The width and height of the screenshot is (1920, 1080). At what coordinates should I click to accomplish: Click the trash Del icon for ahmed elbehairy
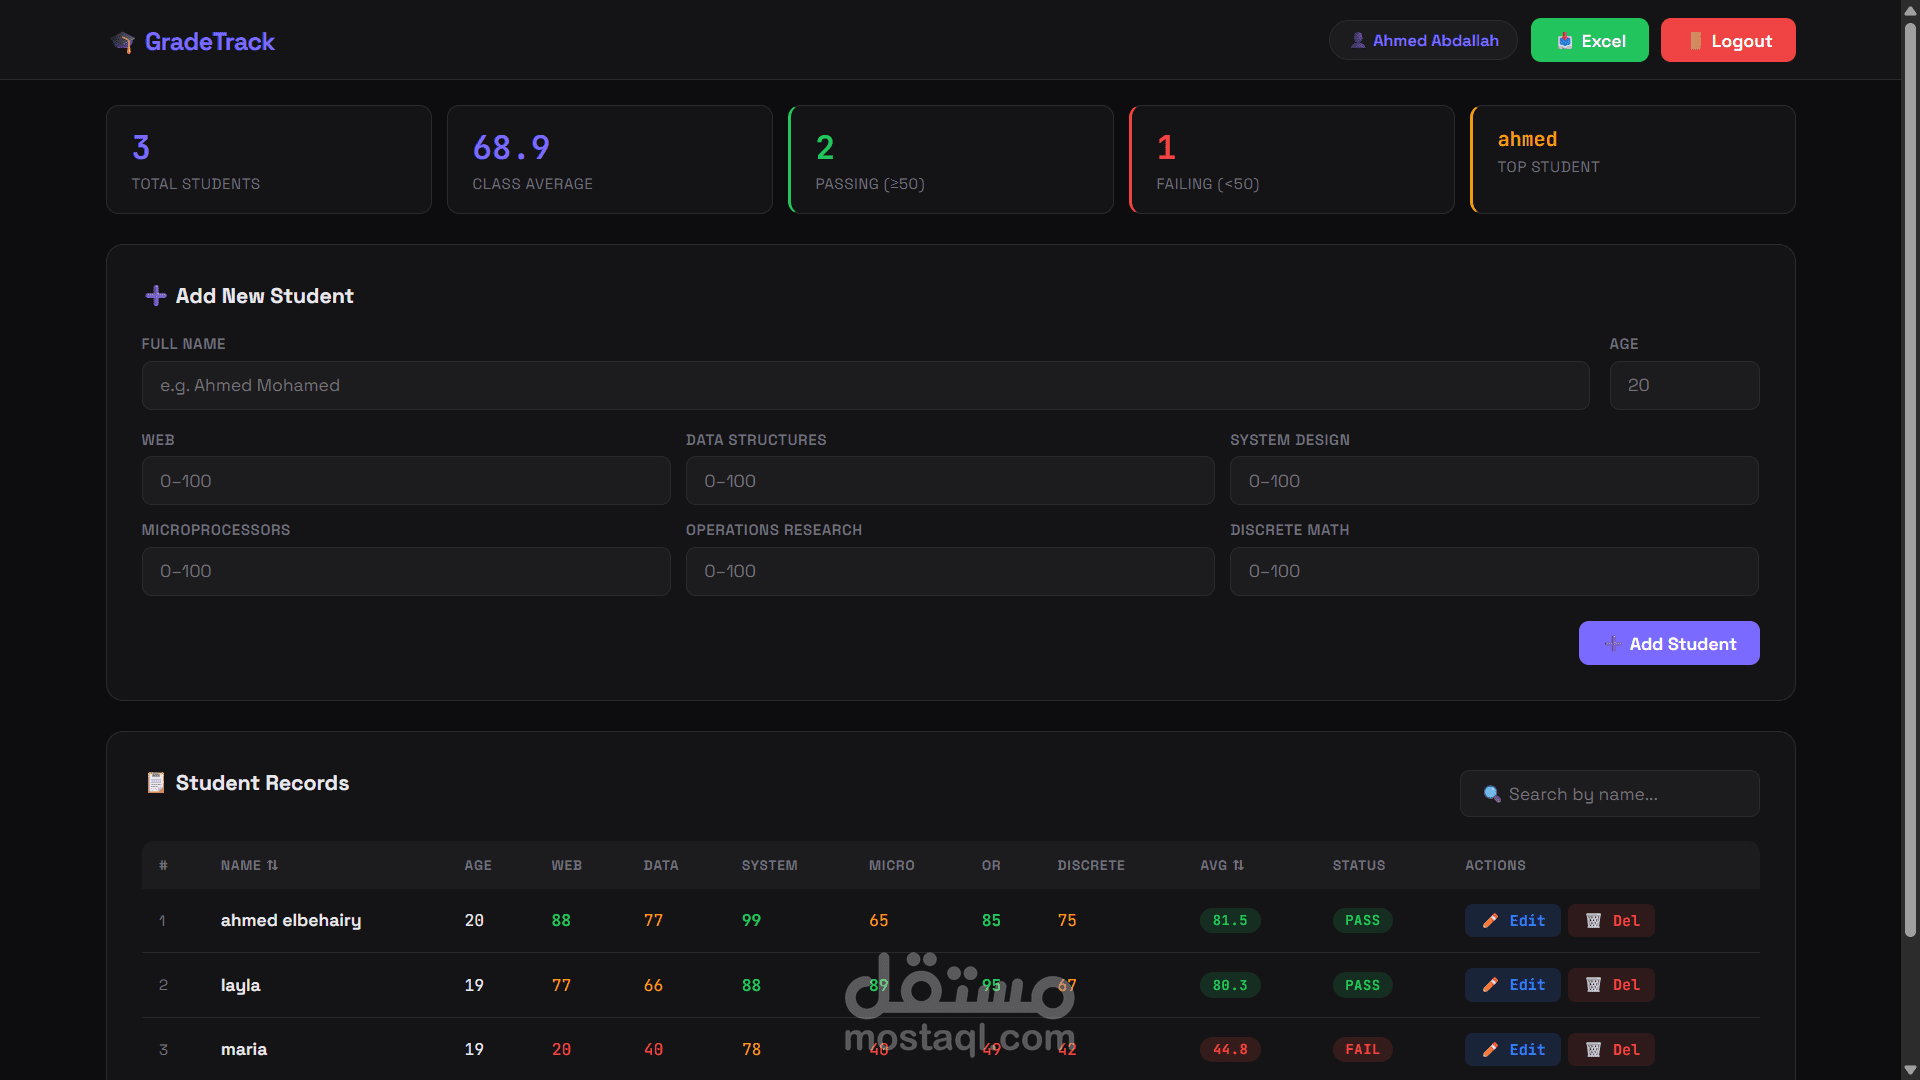pyautogui.click(x=1593, y=921)
